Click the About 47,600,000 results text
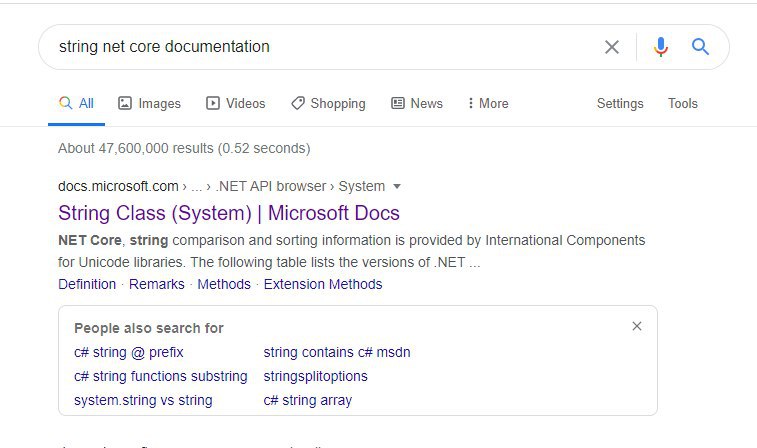The width and height of the screenshot is (757, 448). coord(184,148)
